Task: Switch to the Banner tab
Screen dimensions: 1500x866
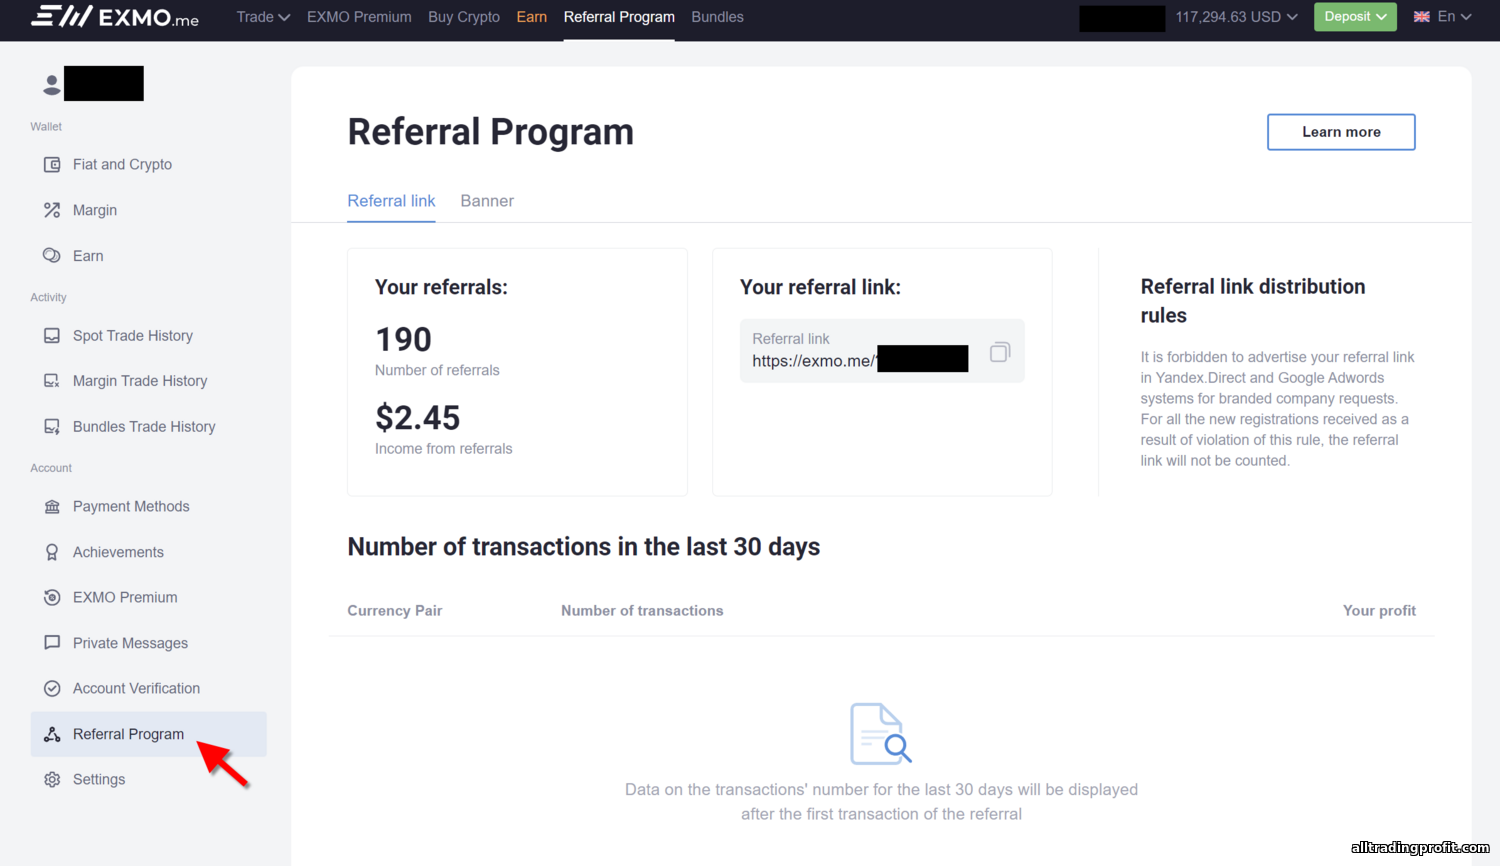Action: click(x=487, y=201)
